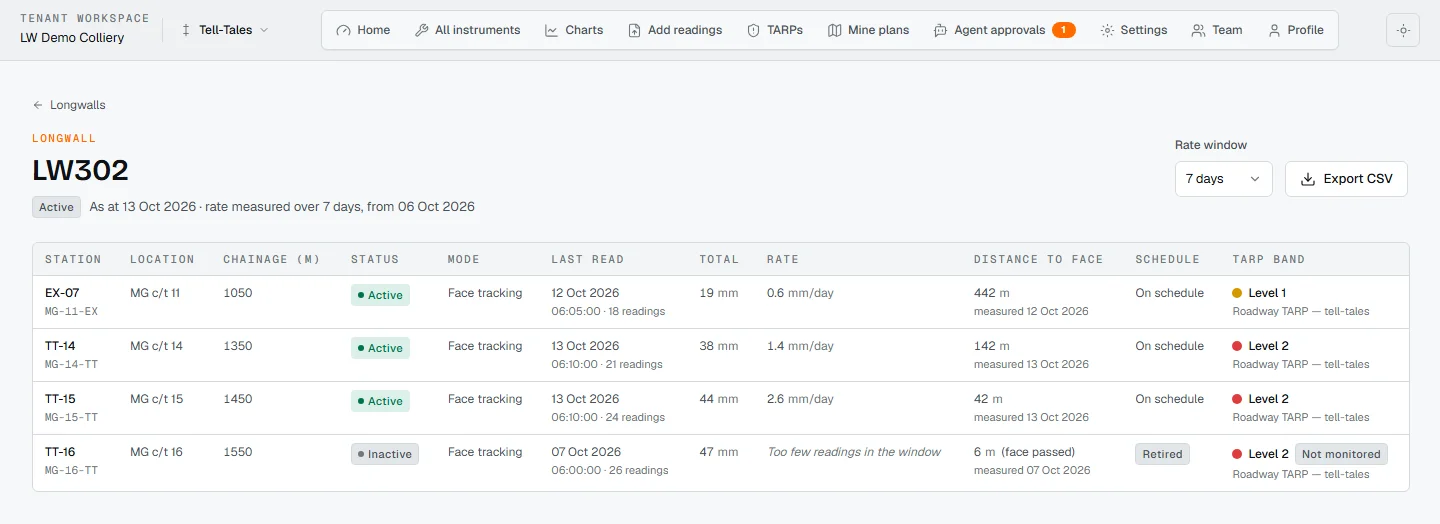Click the Retired schedule badge
The image size is (1440, 524).
coord(1162,454)
